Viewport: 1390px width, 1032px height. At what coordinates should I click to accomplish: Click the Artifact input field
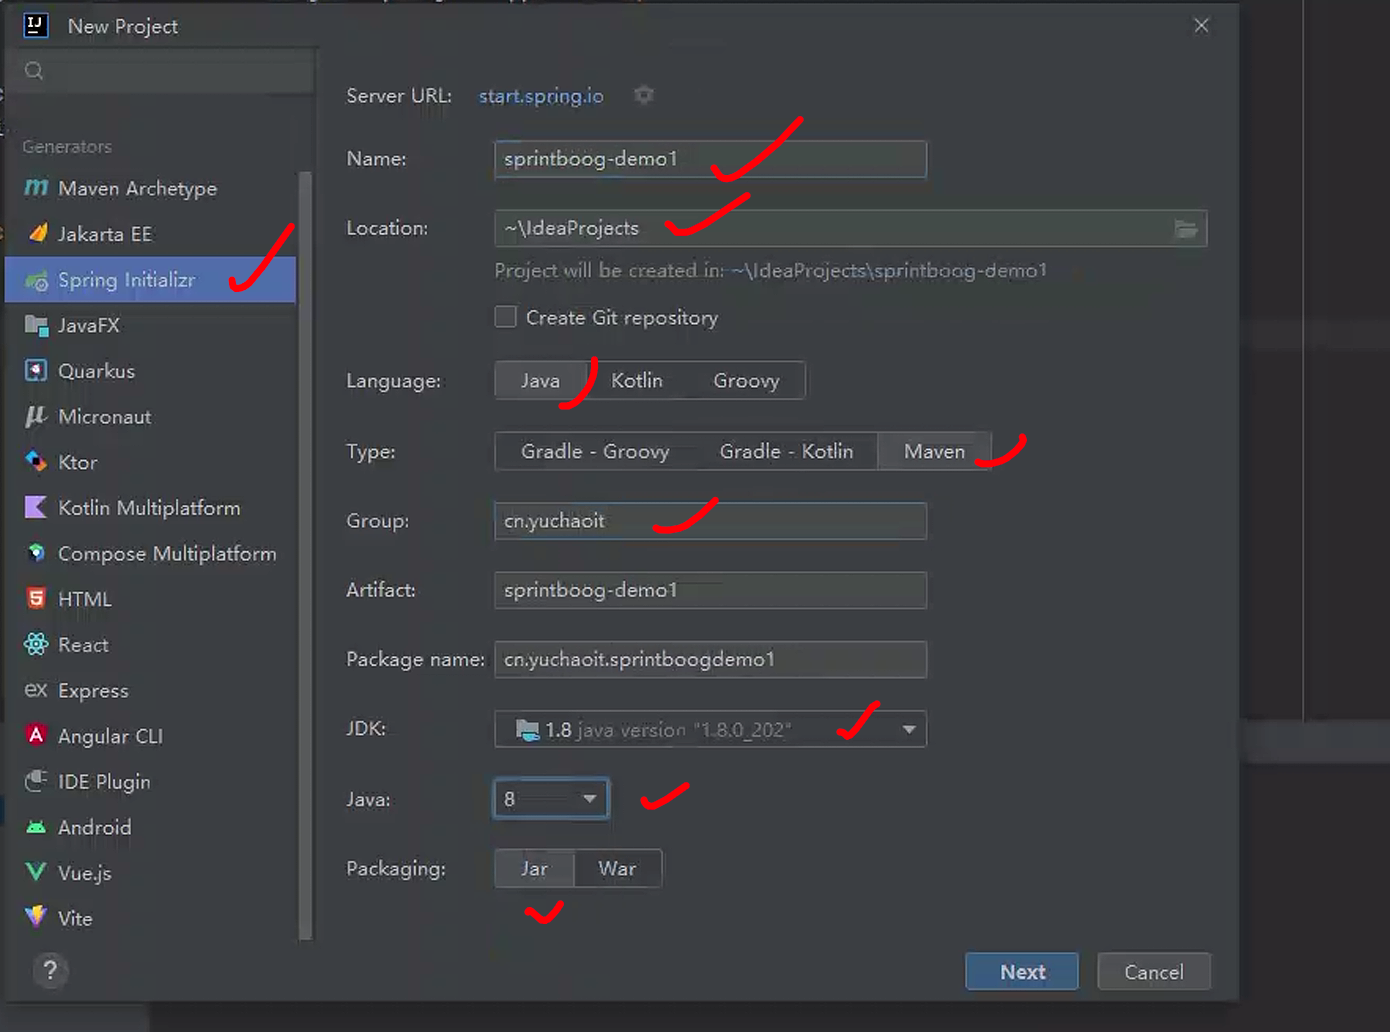click(x=710, y=591)
